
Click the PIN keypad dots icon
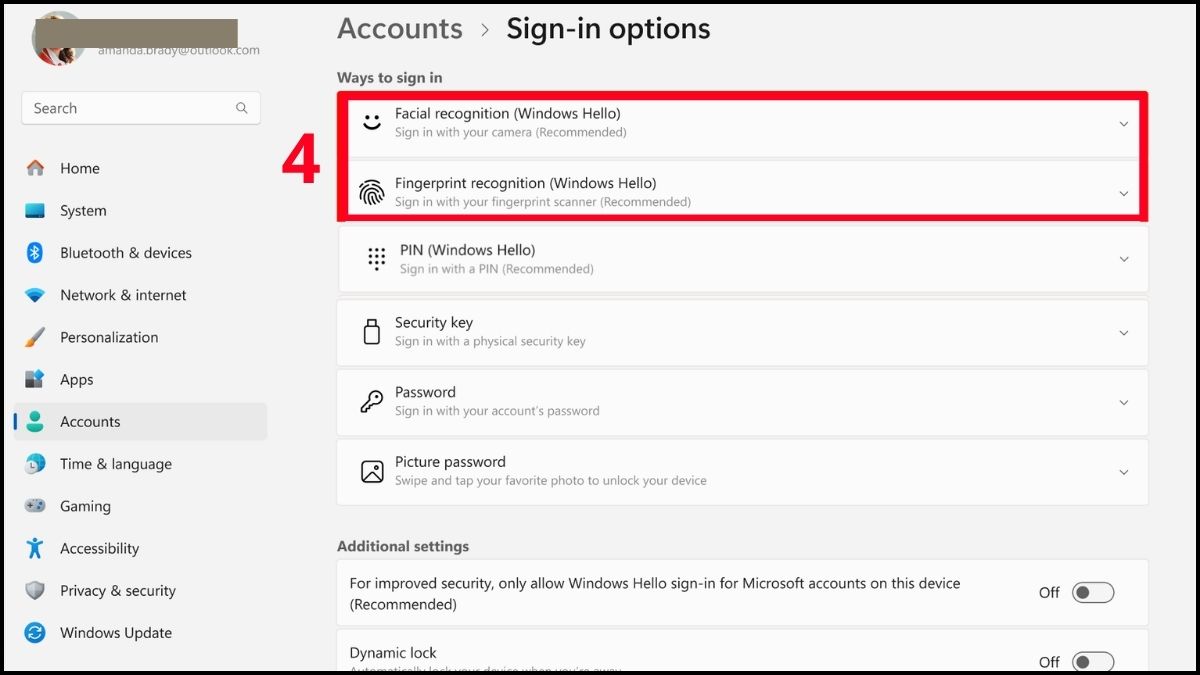pyautogui.click(x=377, y=259)
